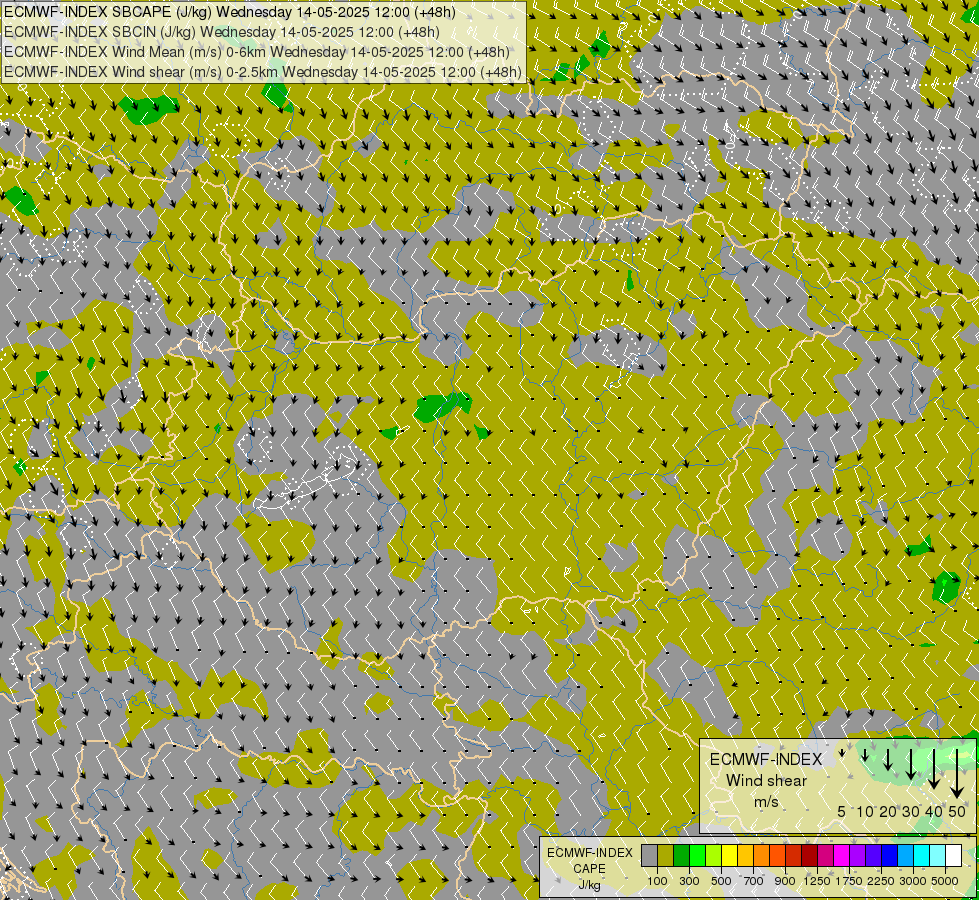
Task: Click the magenta CAPE swatch before 1750
Action: 842,855
